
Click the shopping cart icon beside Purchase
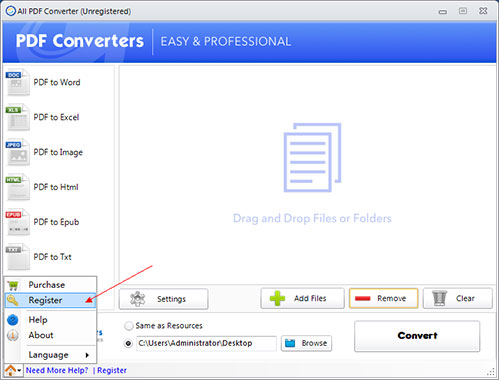pyautogui.click(x=13, y=285)
